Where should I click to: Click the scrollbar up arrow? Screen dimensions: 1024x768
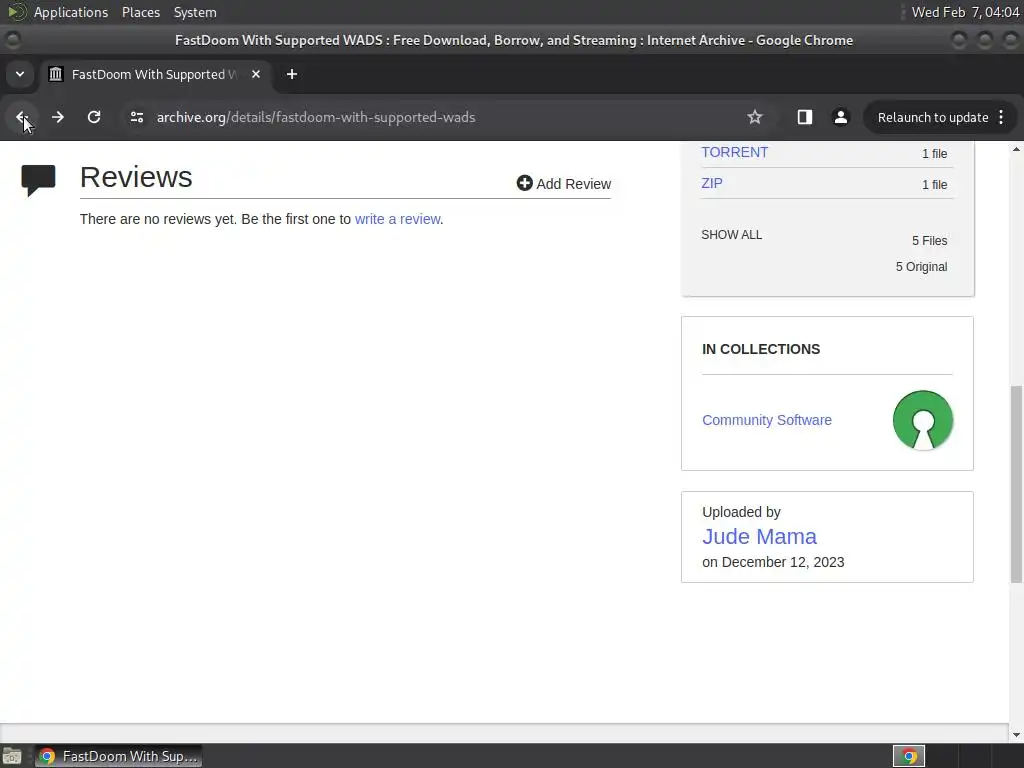tap(1016, 150)
